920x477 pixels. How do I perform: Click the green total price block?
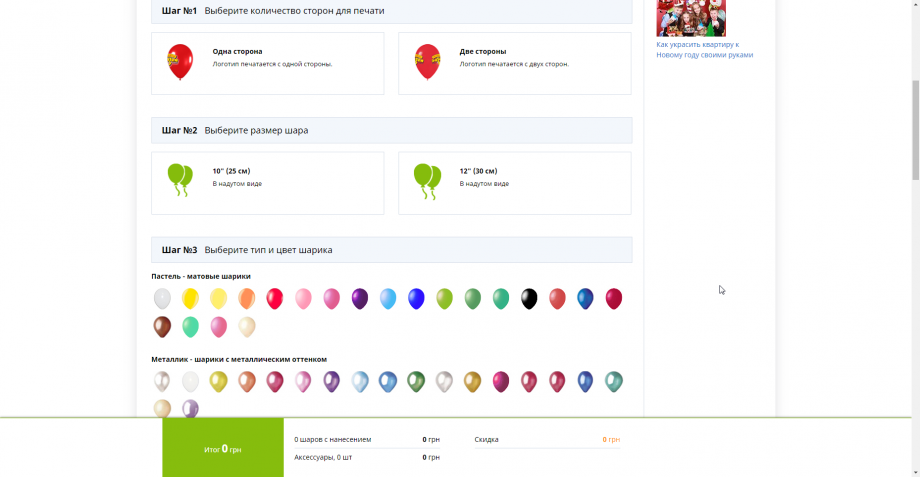[223, 449]
